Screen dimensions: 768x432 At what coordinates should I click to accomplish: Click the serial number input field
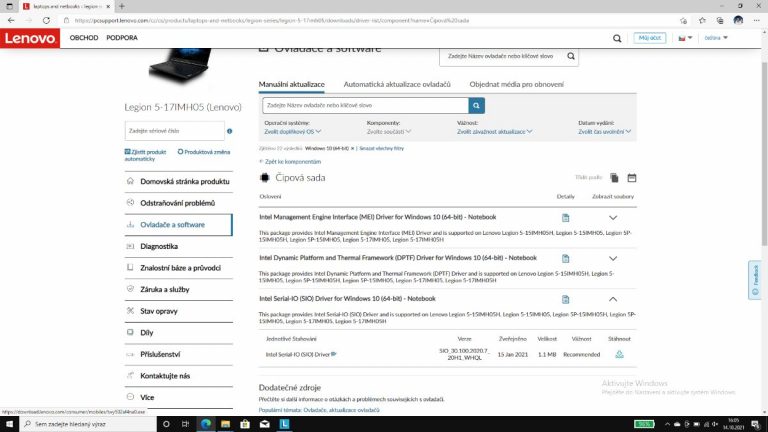pos(174,131)
